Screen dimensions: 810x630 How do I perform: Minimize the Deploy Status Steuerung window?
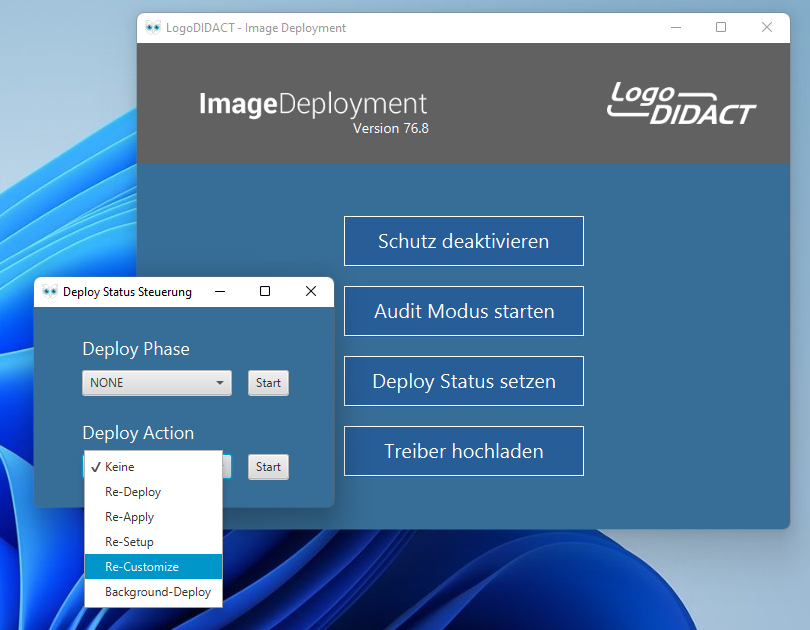pos(220,291)
